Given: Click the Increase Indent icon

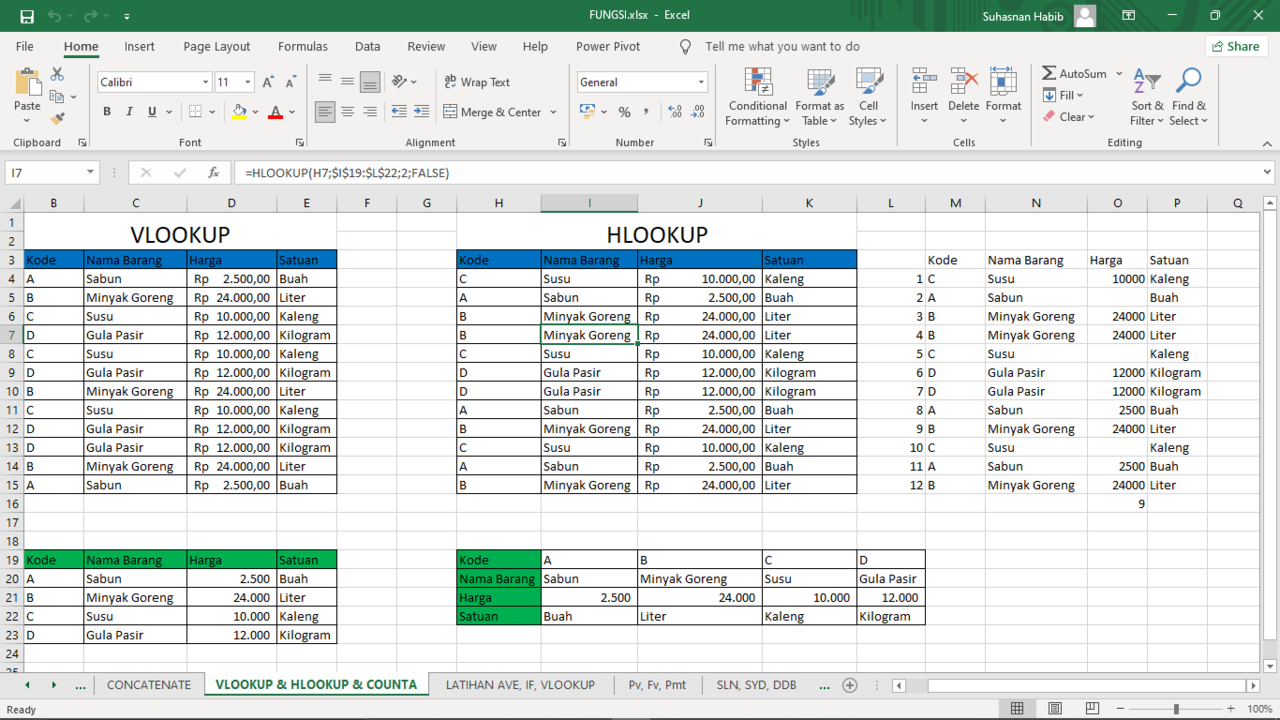Looking at the screenshot, I should click(423, 112).
